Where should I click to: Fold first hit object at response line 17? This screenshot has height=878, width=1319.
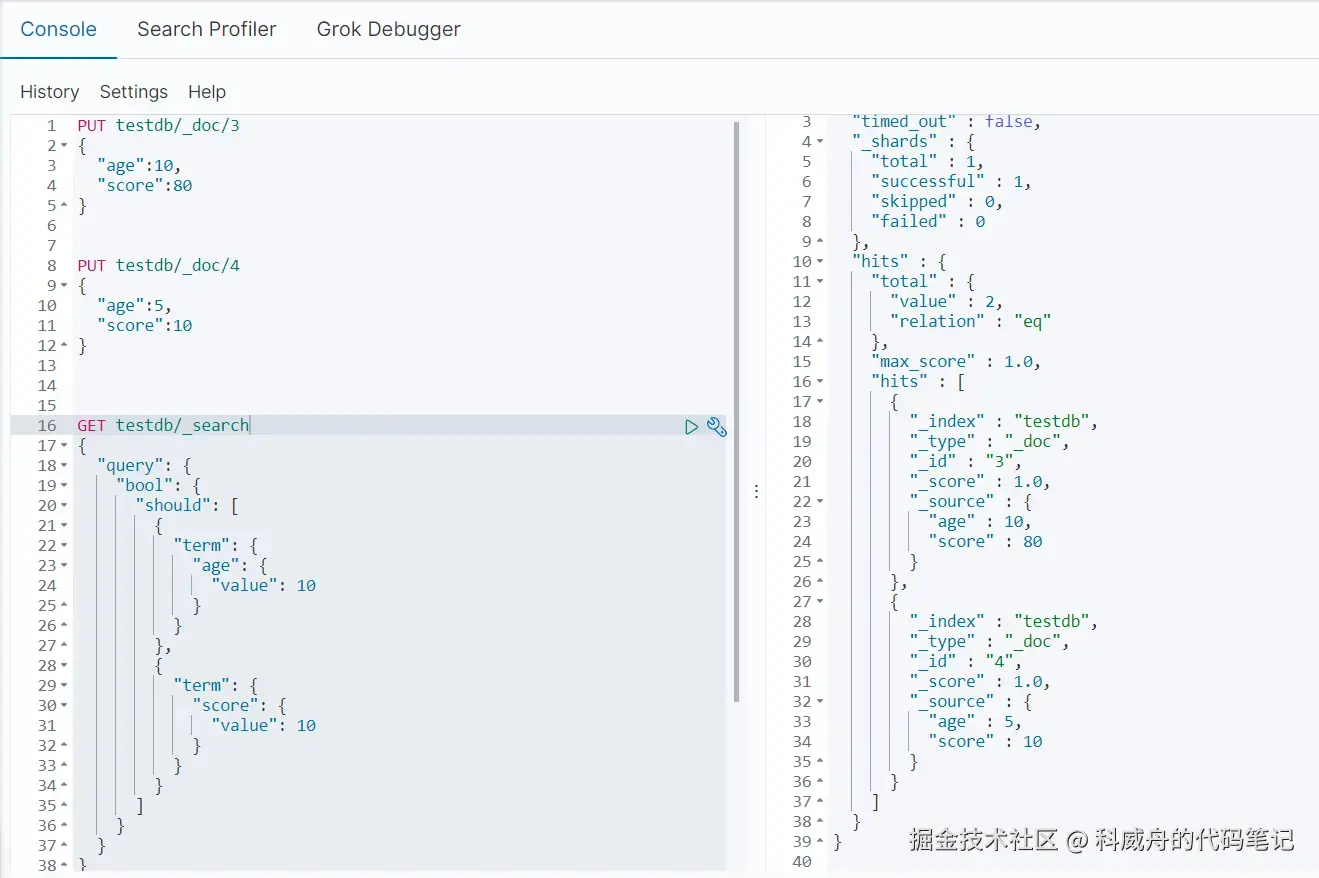coord(820,402)
